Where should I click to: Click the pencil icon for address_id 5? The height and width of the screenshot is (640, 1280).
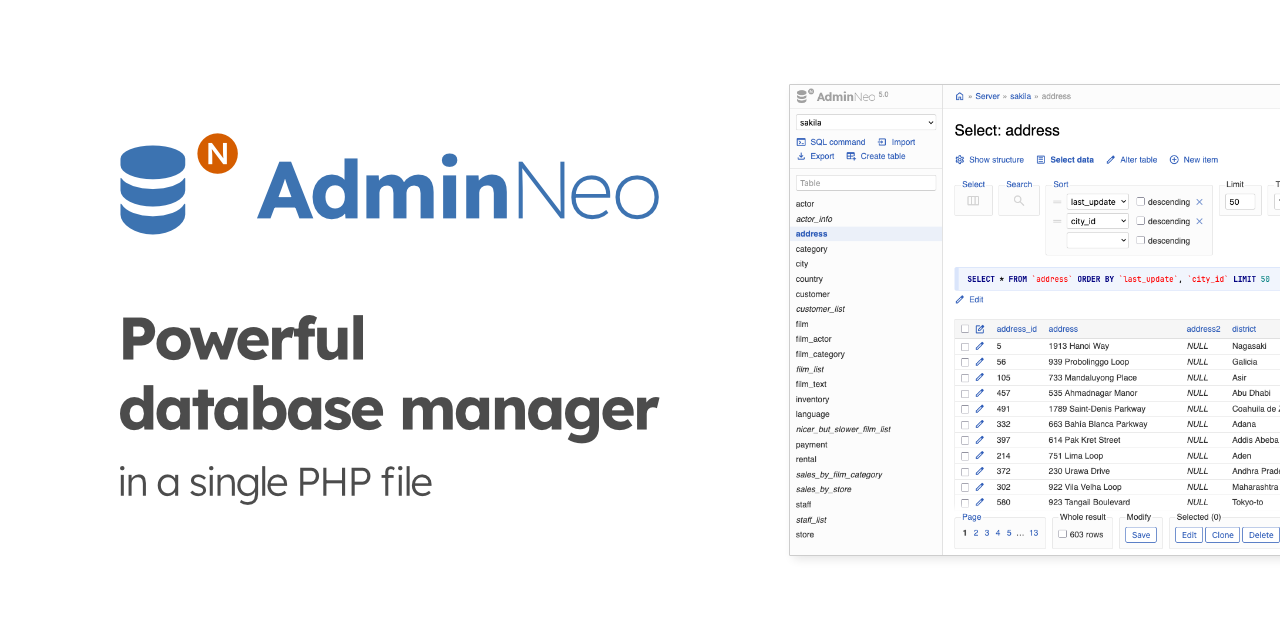[979, 346]
